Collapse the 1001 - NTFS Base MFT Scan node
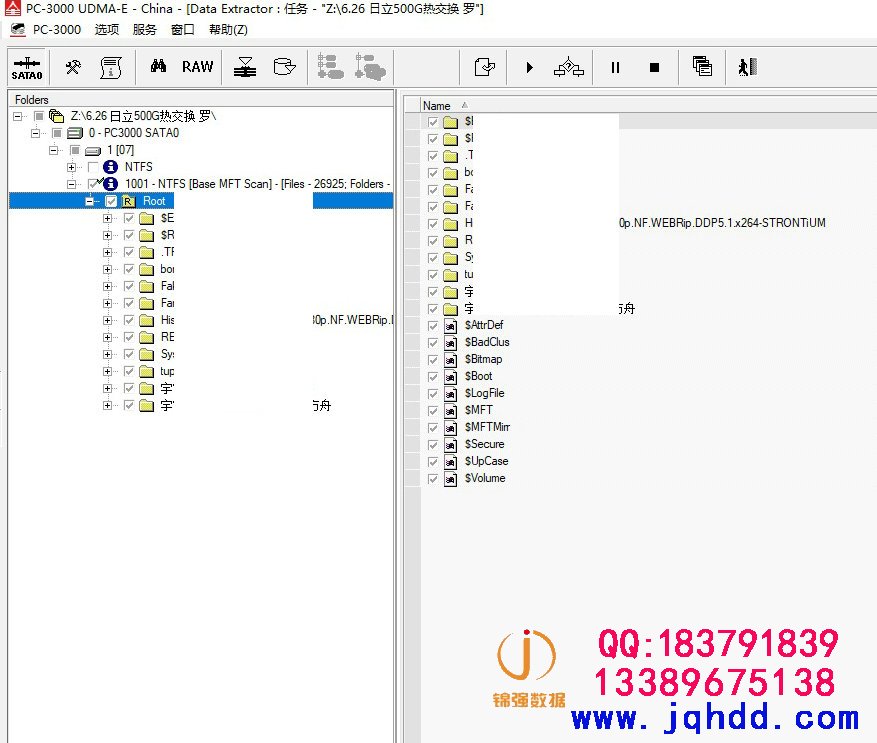The width and height of the screenshot is (877, 743). (x=72, y=184)
